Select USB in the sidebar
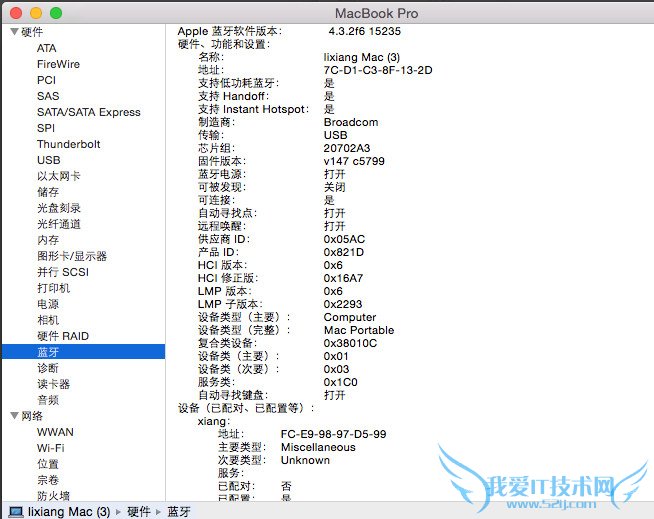Screen dimensions: 654x519 48,160
